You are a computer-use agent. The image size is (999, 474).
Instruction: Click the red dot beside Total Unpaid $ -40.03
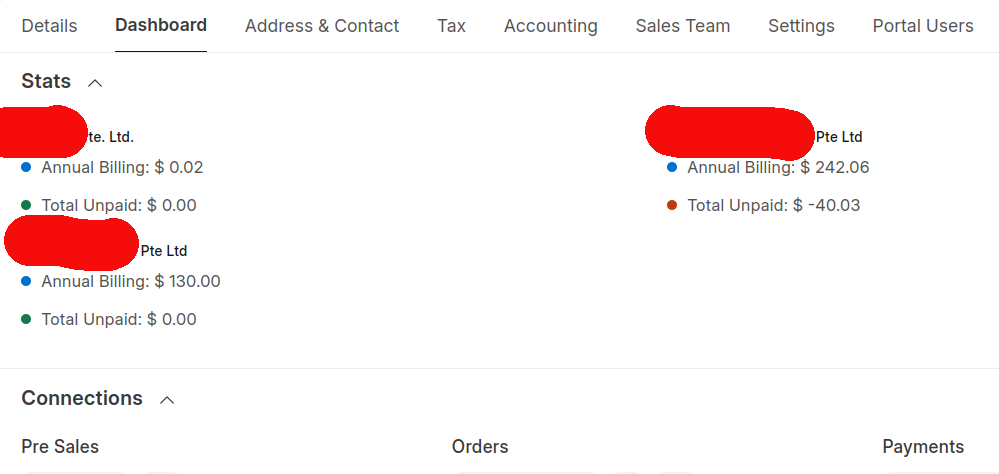672,205
